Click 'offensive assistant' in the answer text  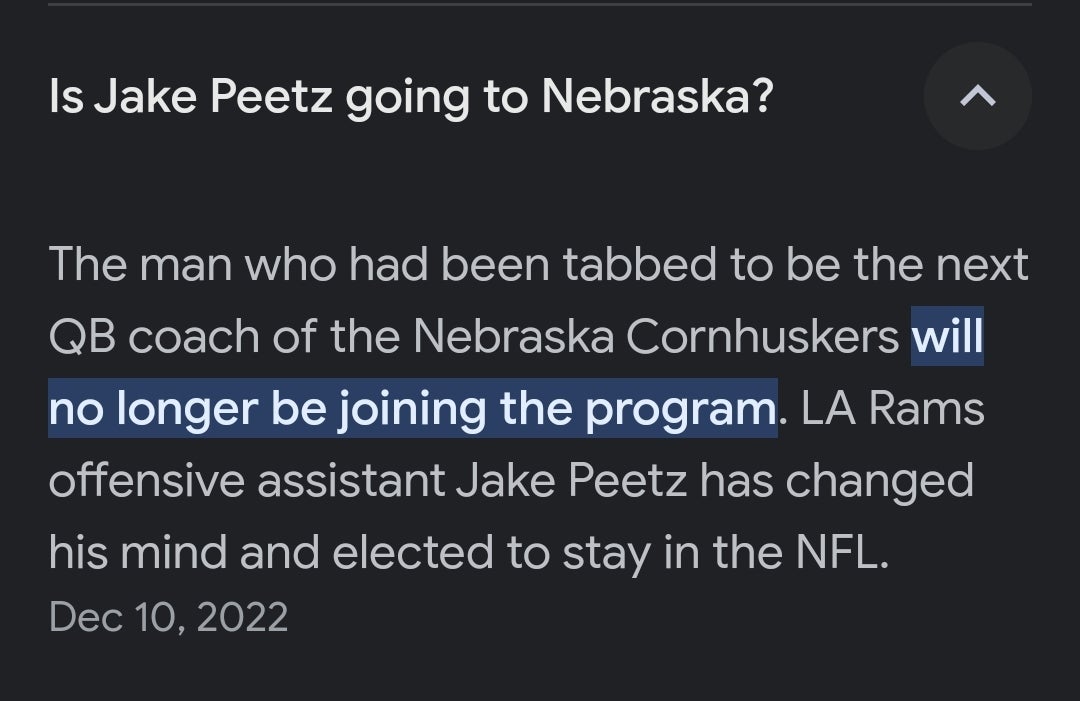click(246, 480)
